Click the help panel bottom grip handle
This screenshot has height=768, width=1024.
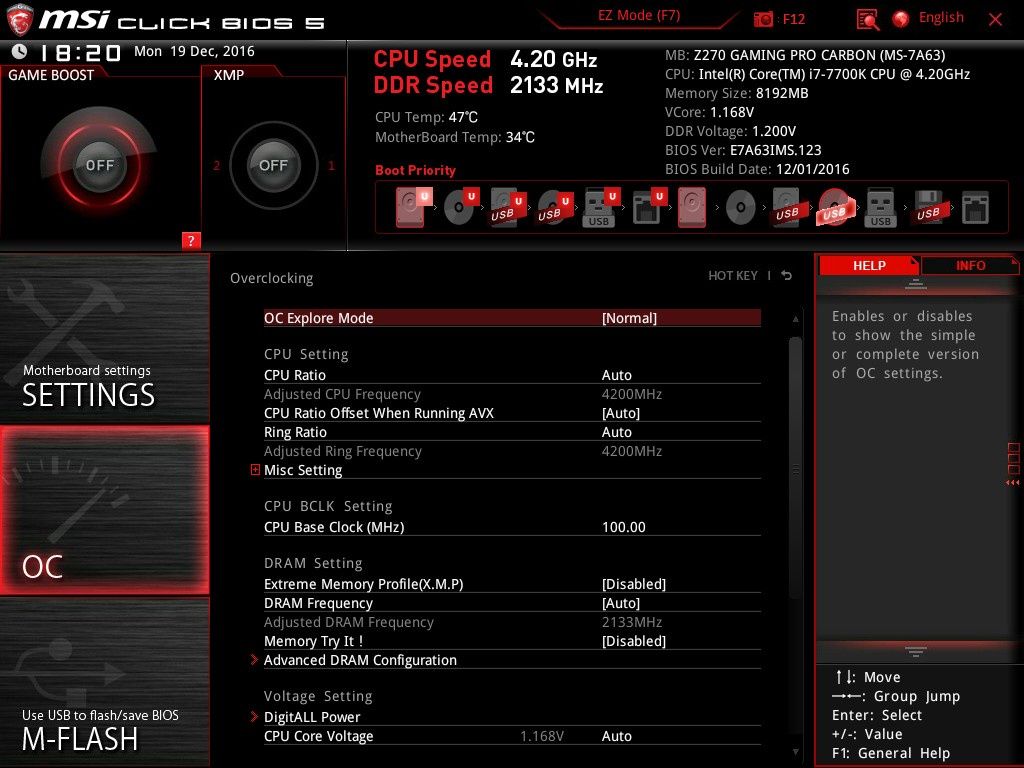coord(916,651)
